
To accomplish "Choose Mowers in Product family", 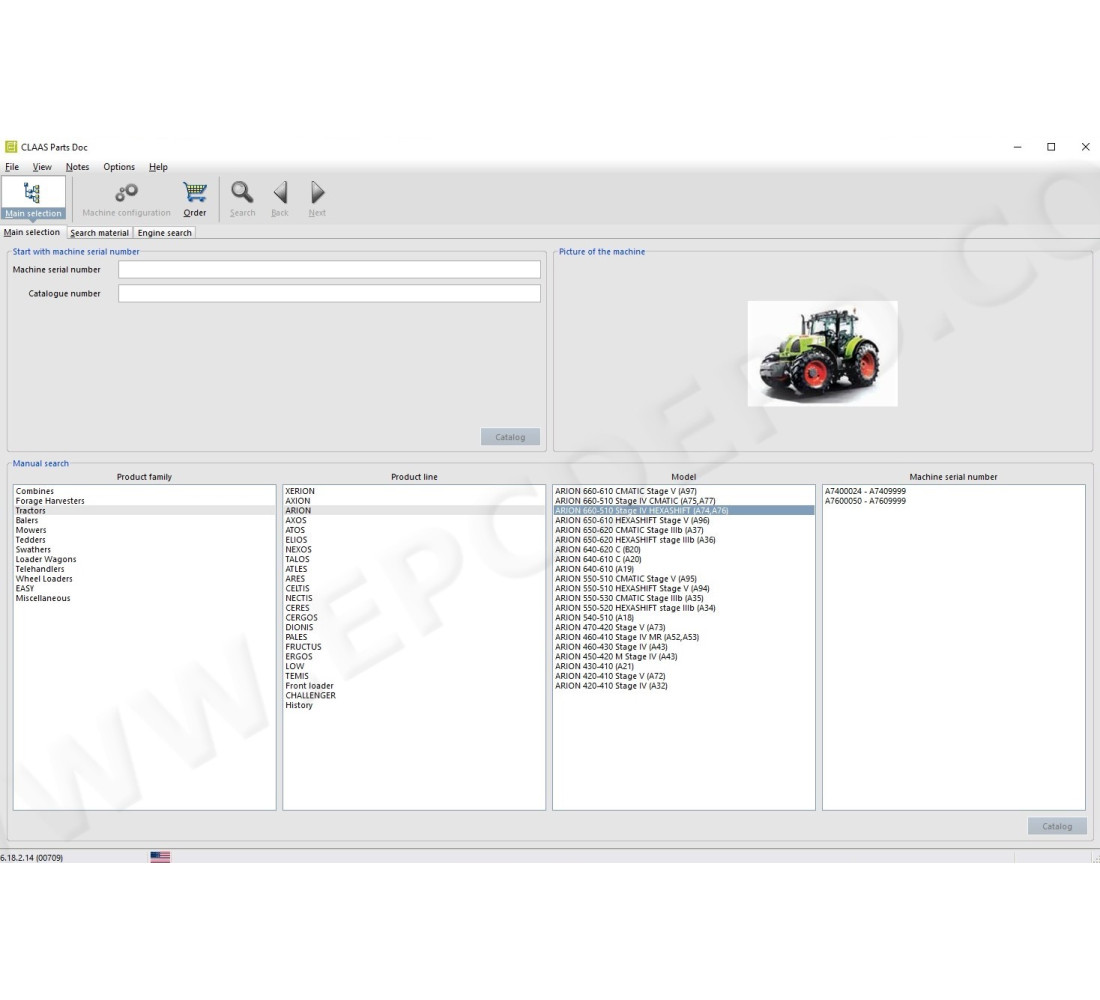I will pos(145,531).
